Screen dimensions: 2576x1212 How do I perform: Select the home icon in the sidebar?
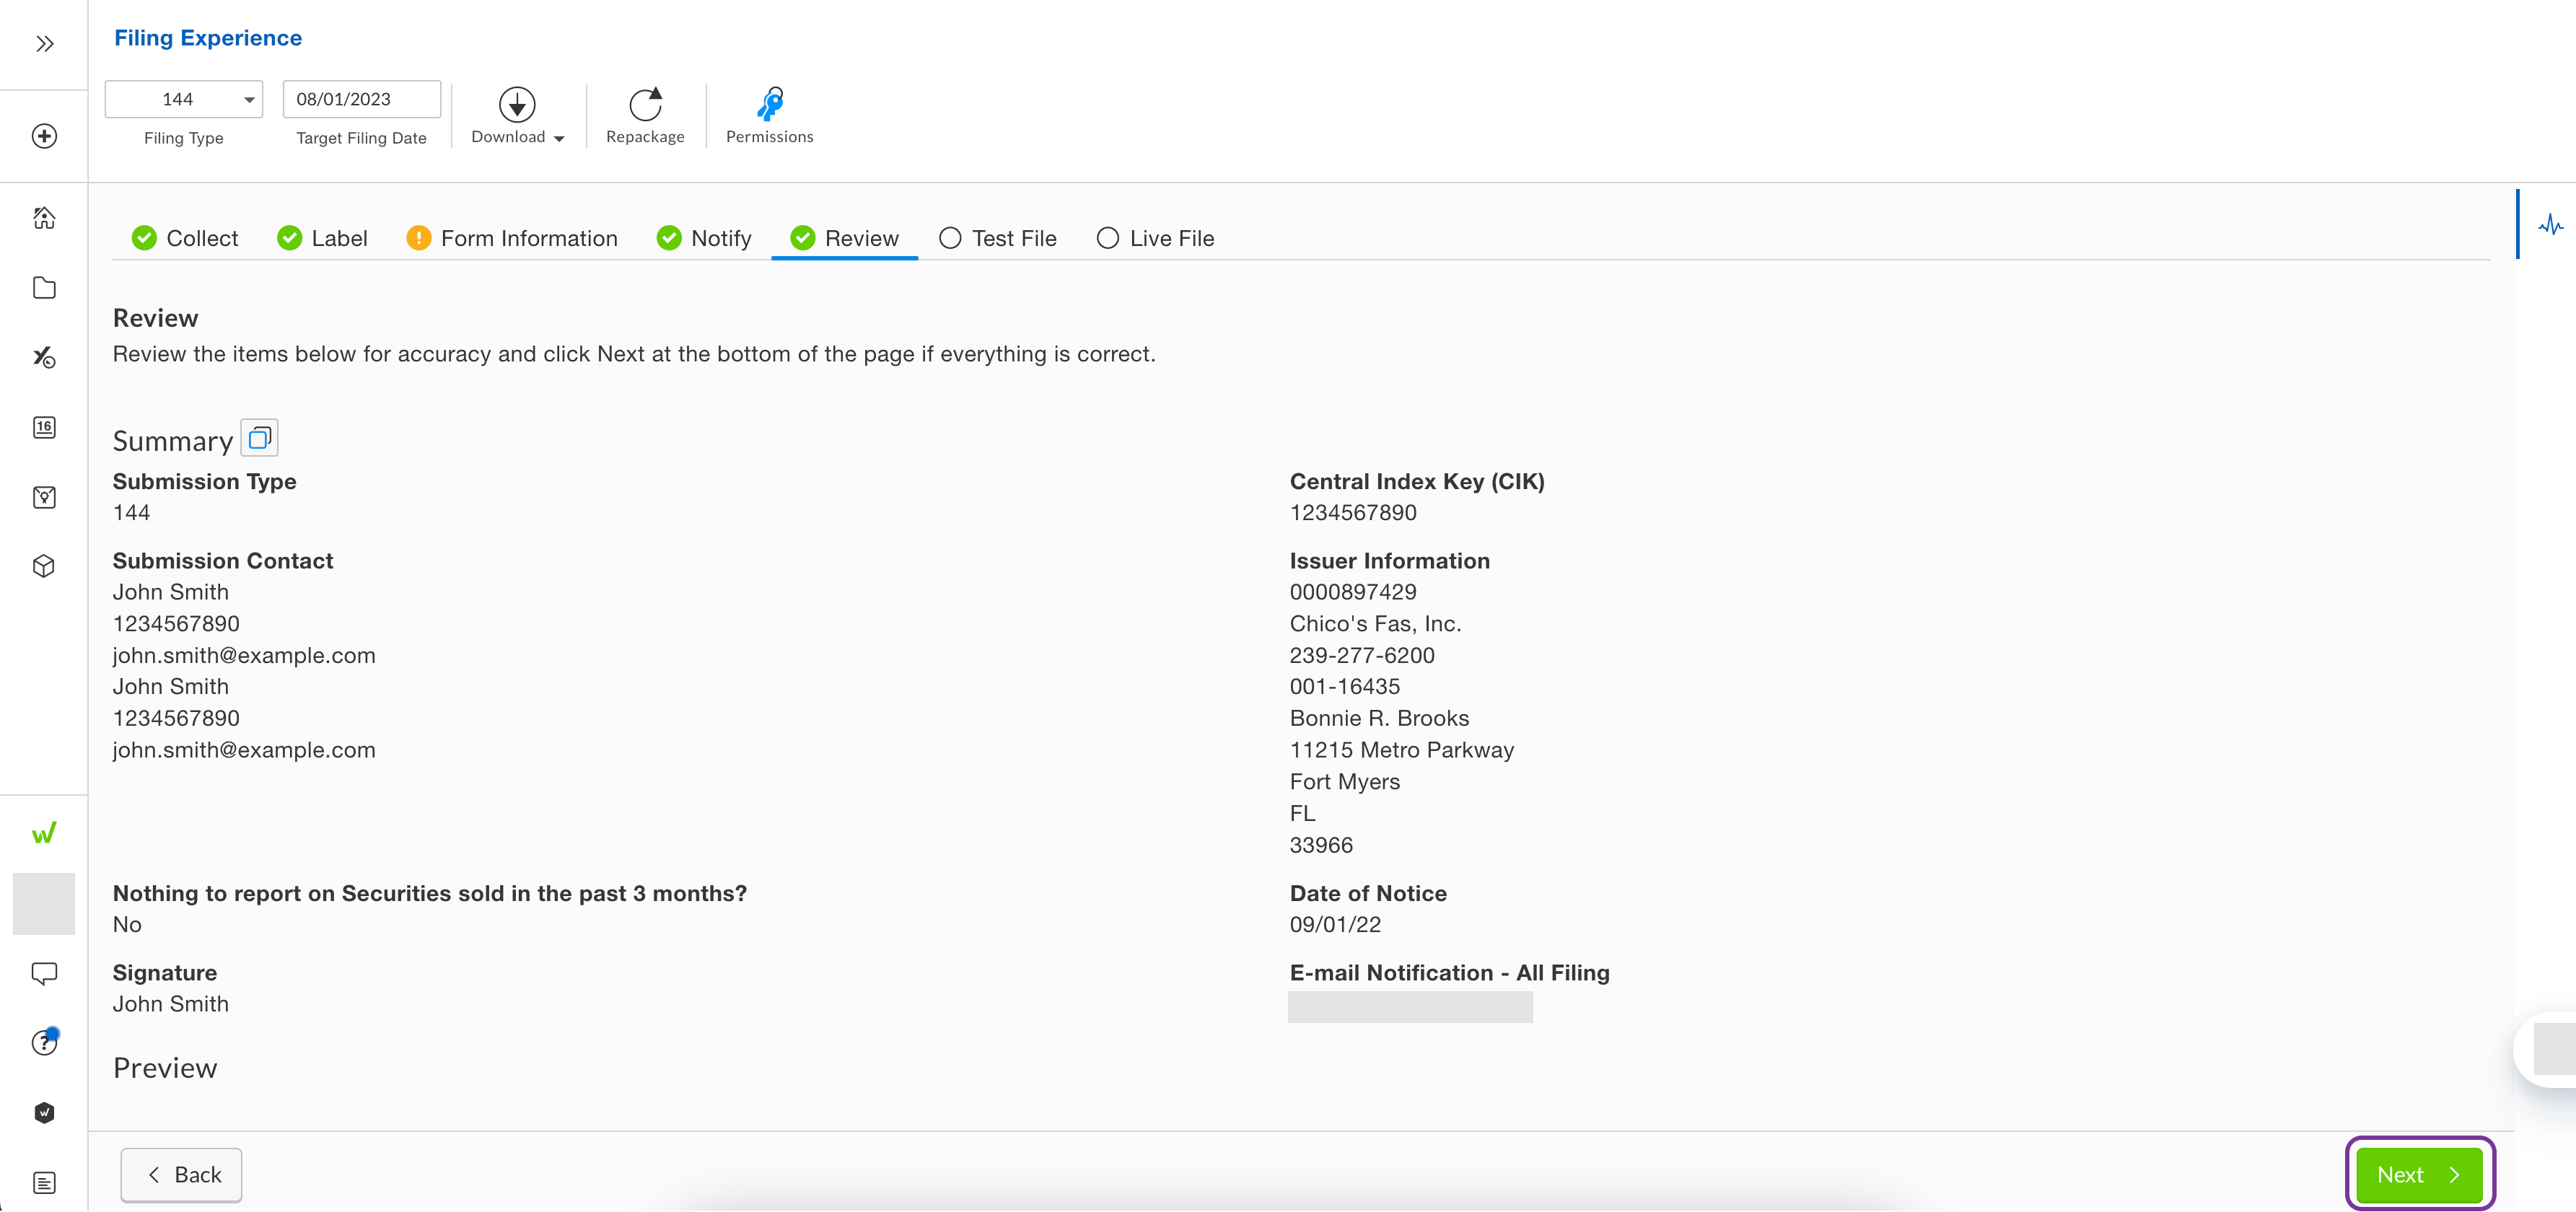pyautogui.click(x=44, y=217)
